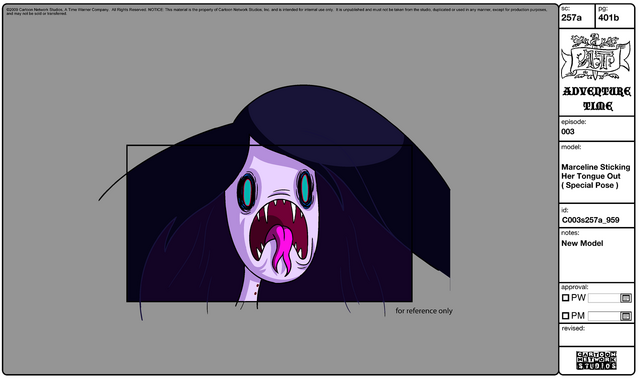The image size is (640, 380).
Task: Click the Adventure Time banner logo
Action: pyautogui.click(x=596, y=57)
